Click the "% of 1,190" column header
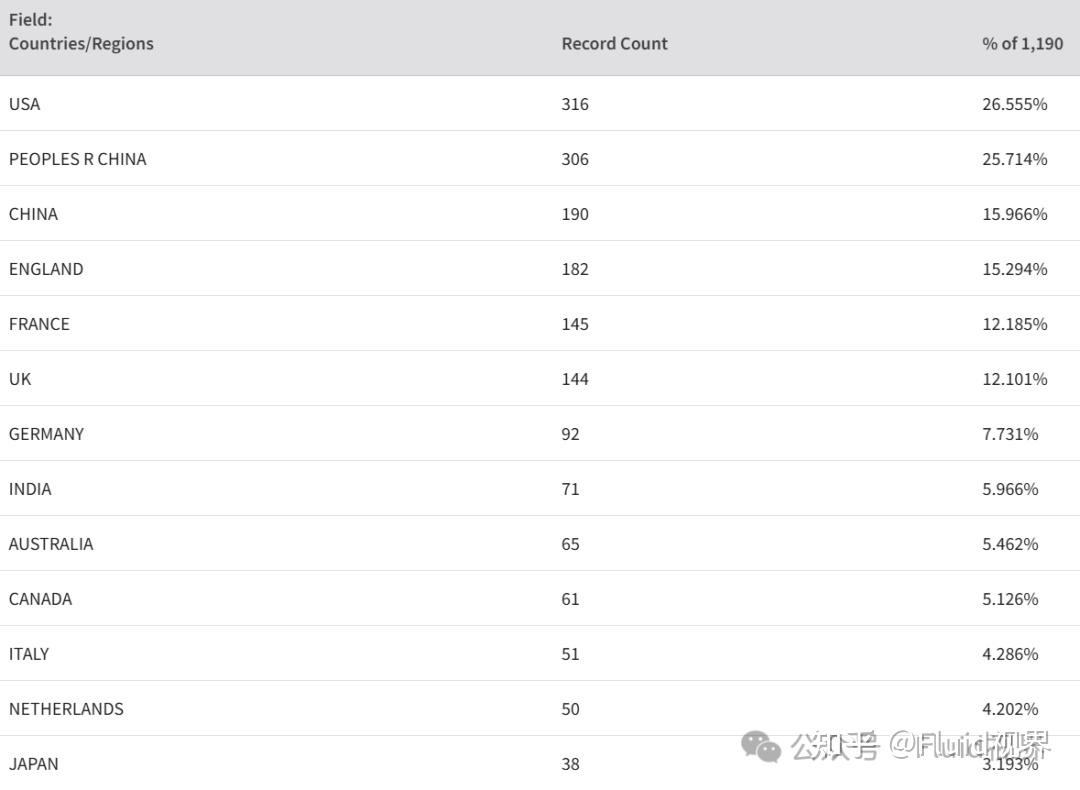1080x790 pixels. [1022, 44]
